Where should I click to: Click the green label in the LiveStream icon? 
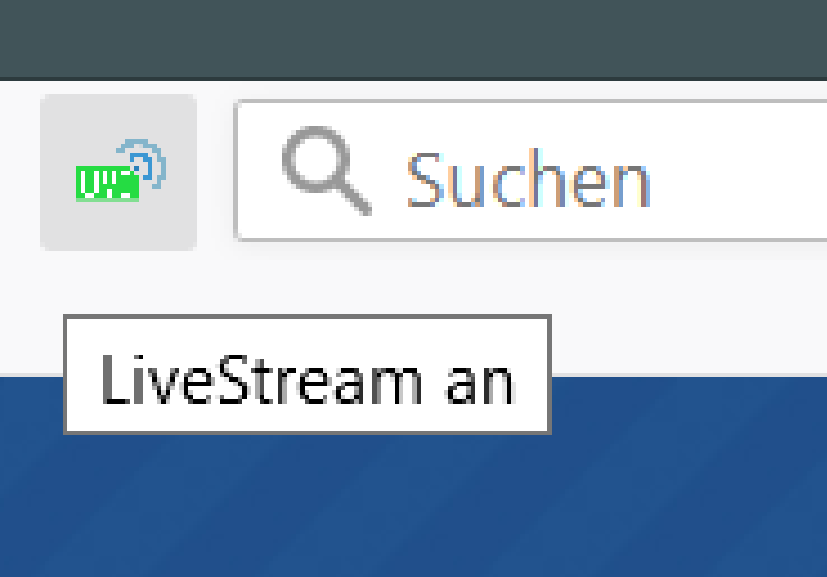point(107,184)
